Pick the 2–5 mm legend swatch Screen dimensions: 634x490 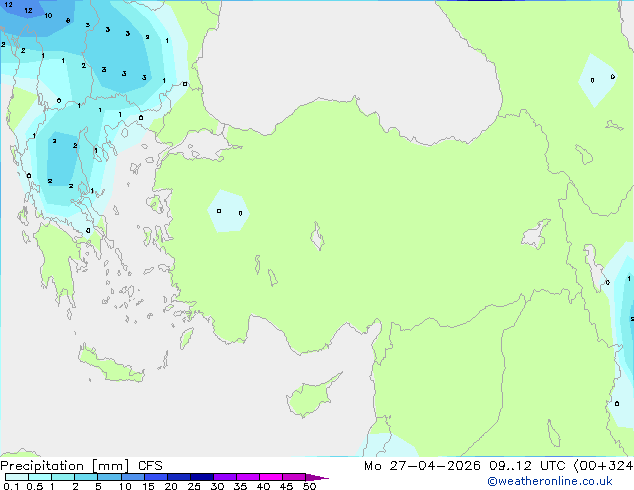[x=86, y=477]
